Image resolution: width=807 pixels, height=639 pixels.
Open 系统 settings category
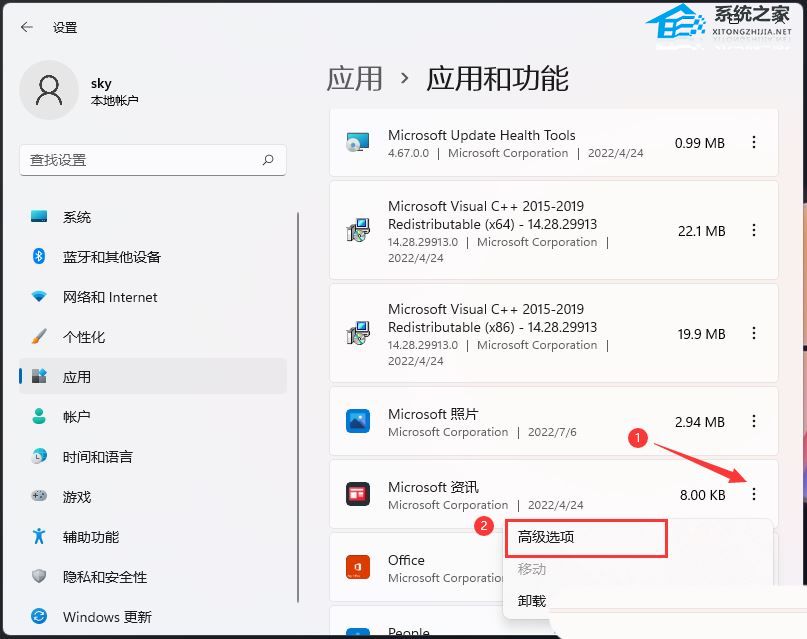(x=153, y=217)
